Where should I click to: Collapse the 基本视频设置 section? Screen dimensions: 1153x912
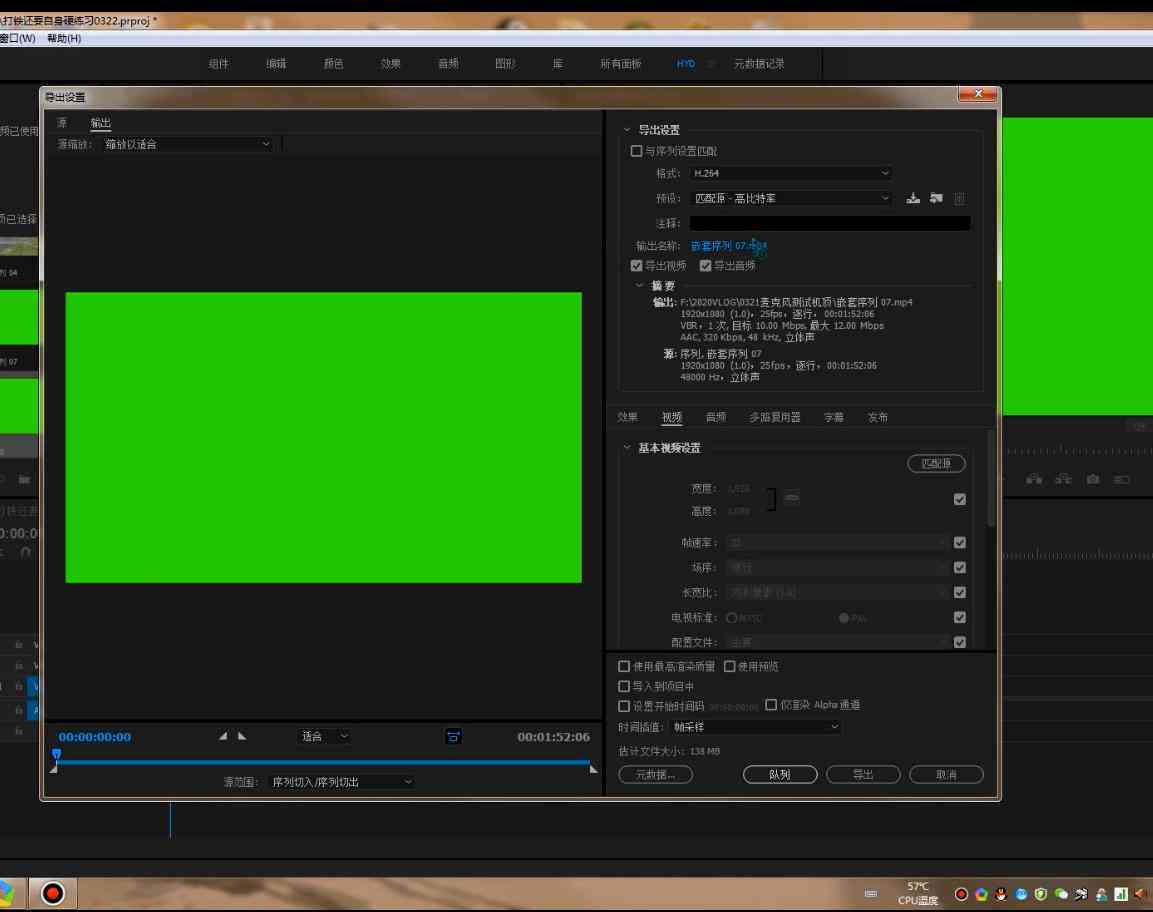pyautogui.click(x=627, y=447)
